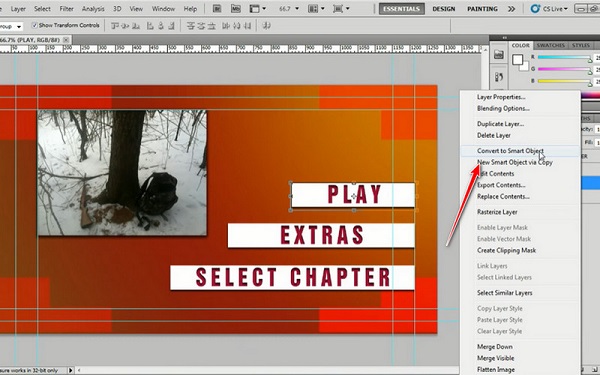The height and width of the screenshot is (375, 600).
Task: Show more workspaces with the >> chevron
Action: pyautogui.click(x=511, y=8)
